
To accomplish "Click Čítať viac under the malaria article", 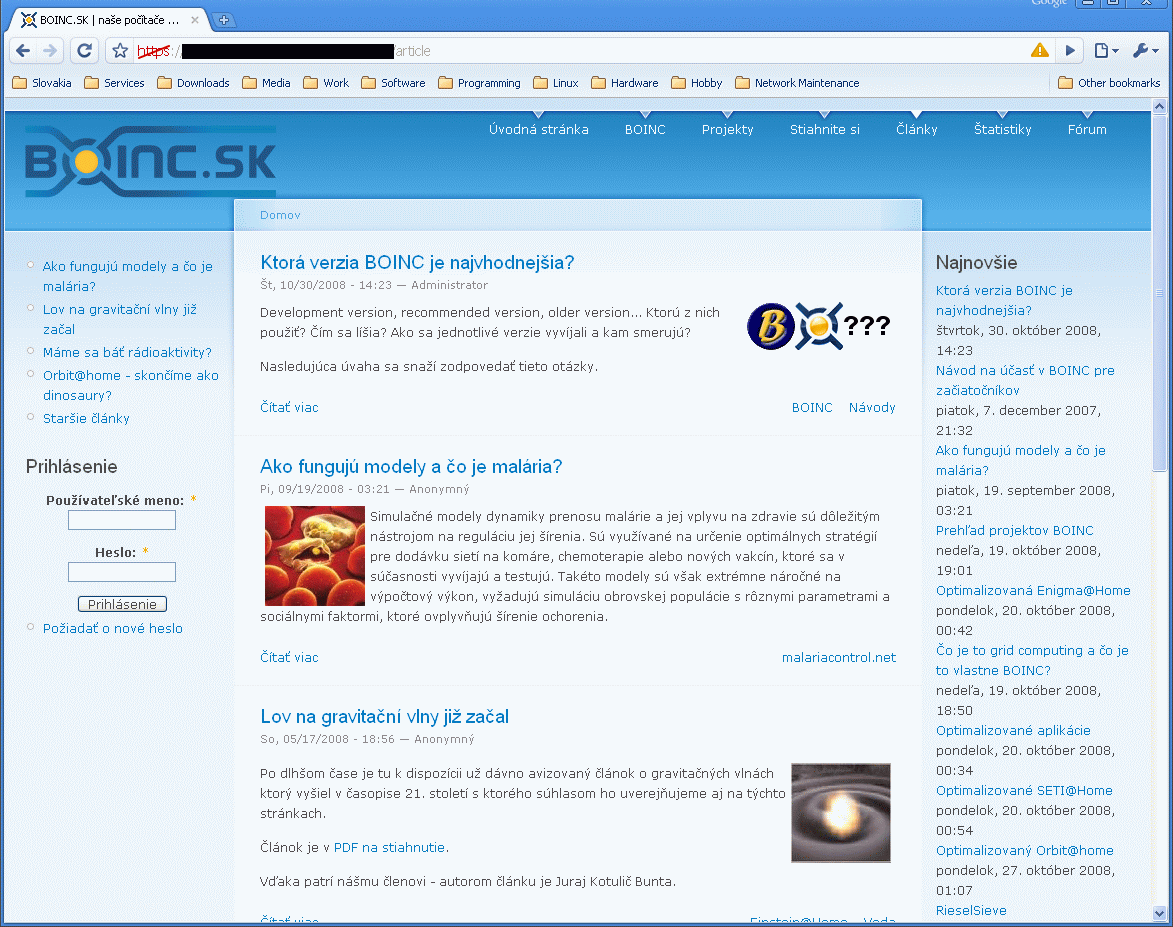I will pos(289,658).
